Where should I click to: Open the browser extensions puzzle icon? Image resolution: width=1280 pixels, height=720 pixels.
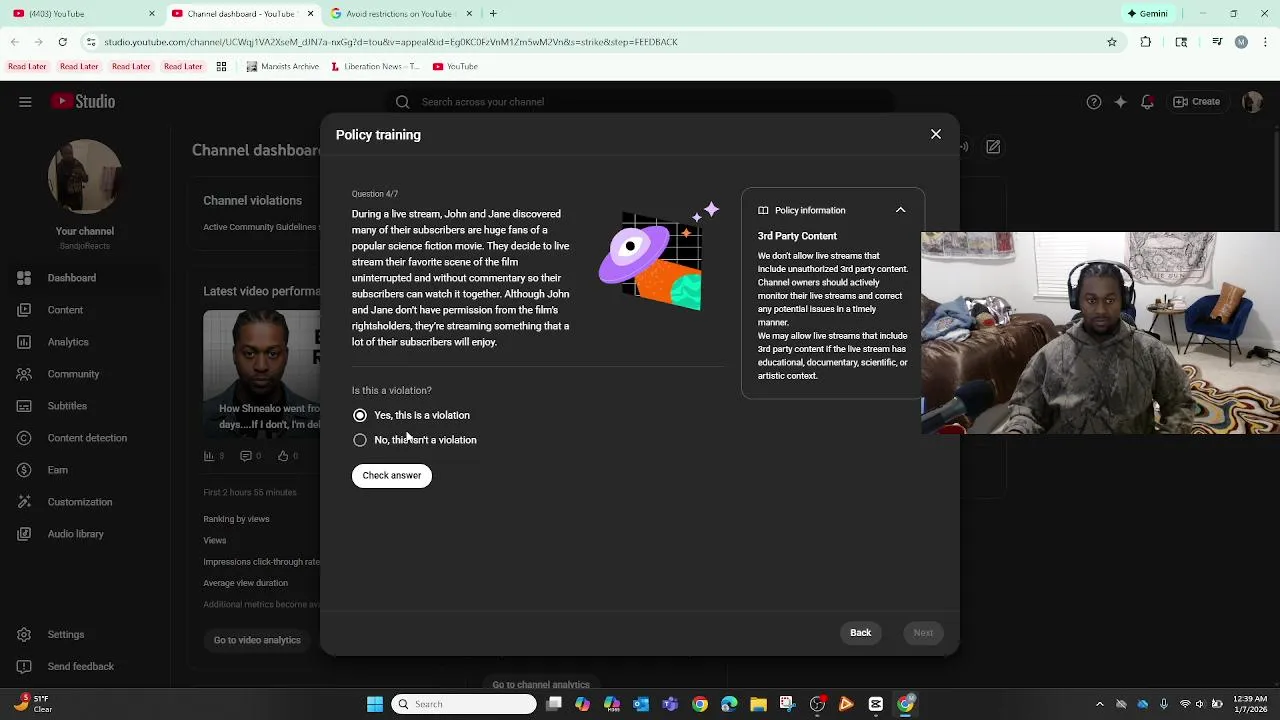pos(1146,42)
